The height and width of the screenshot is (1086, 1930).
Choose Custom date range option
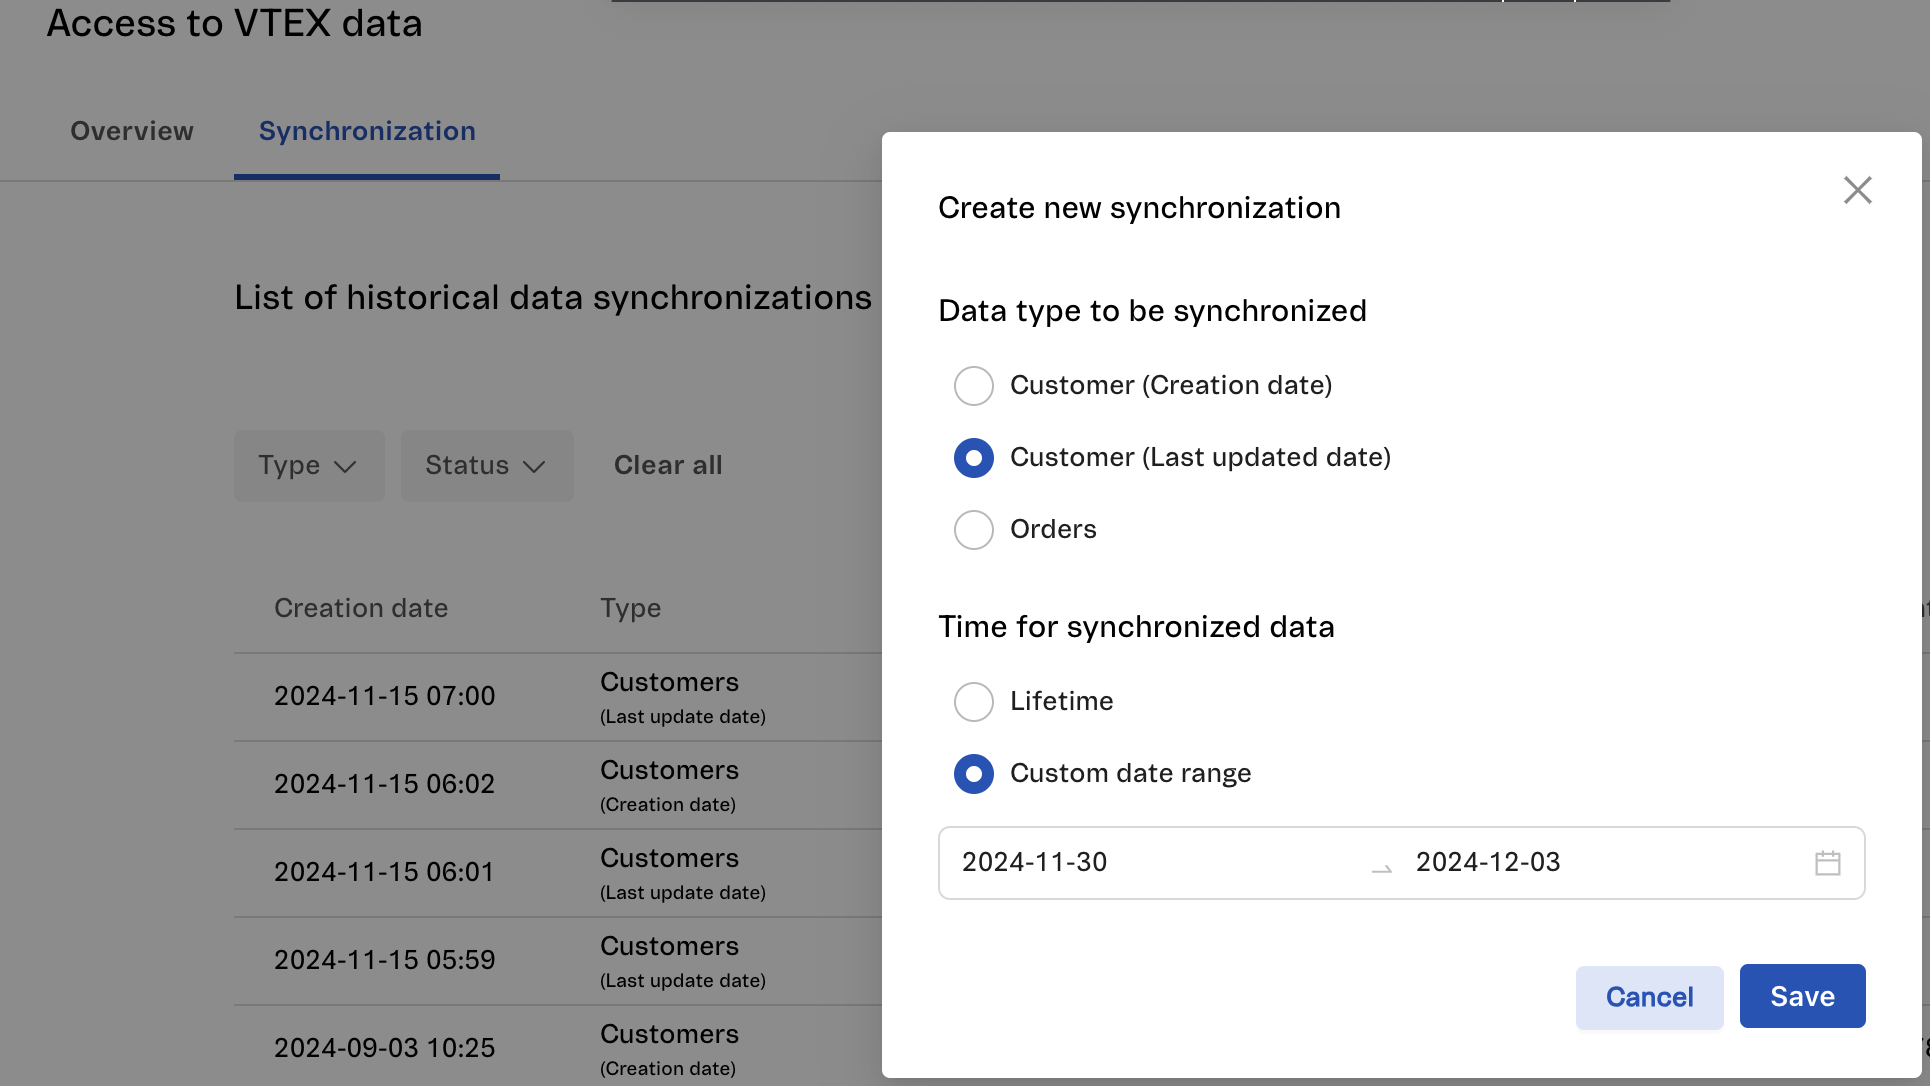coord(973,774)
